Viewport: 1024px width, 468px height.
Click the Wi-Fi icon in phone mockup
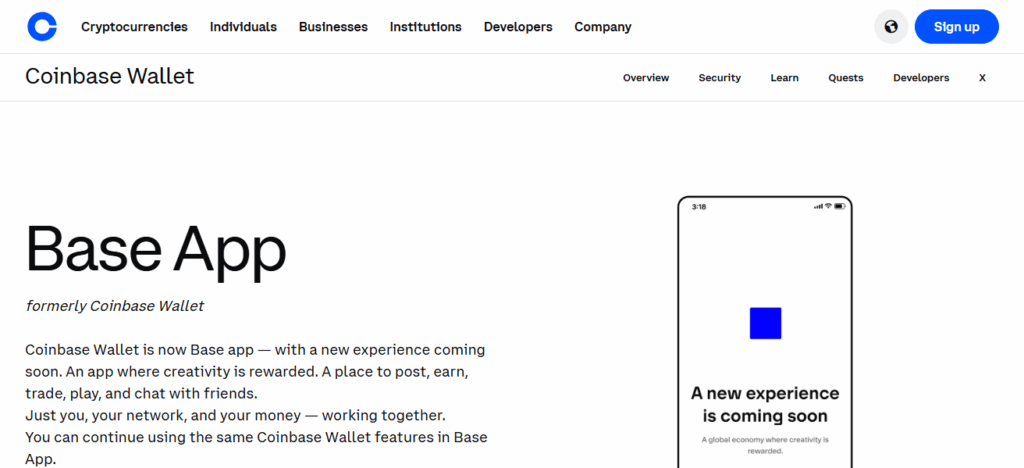coord(829,206)
